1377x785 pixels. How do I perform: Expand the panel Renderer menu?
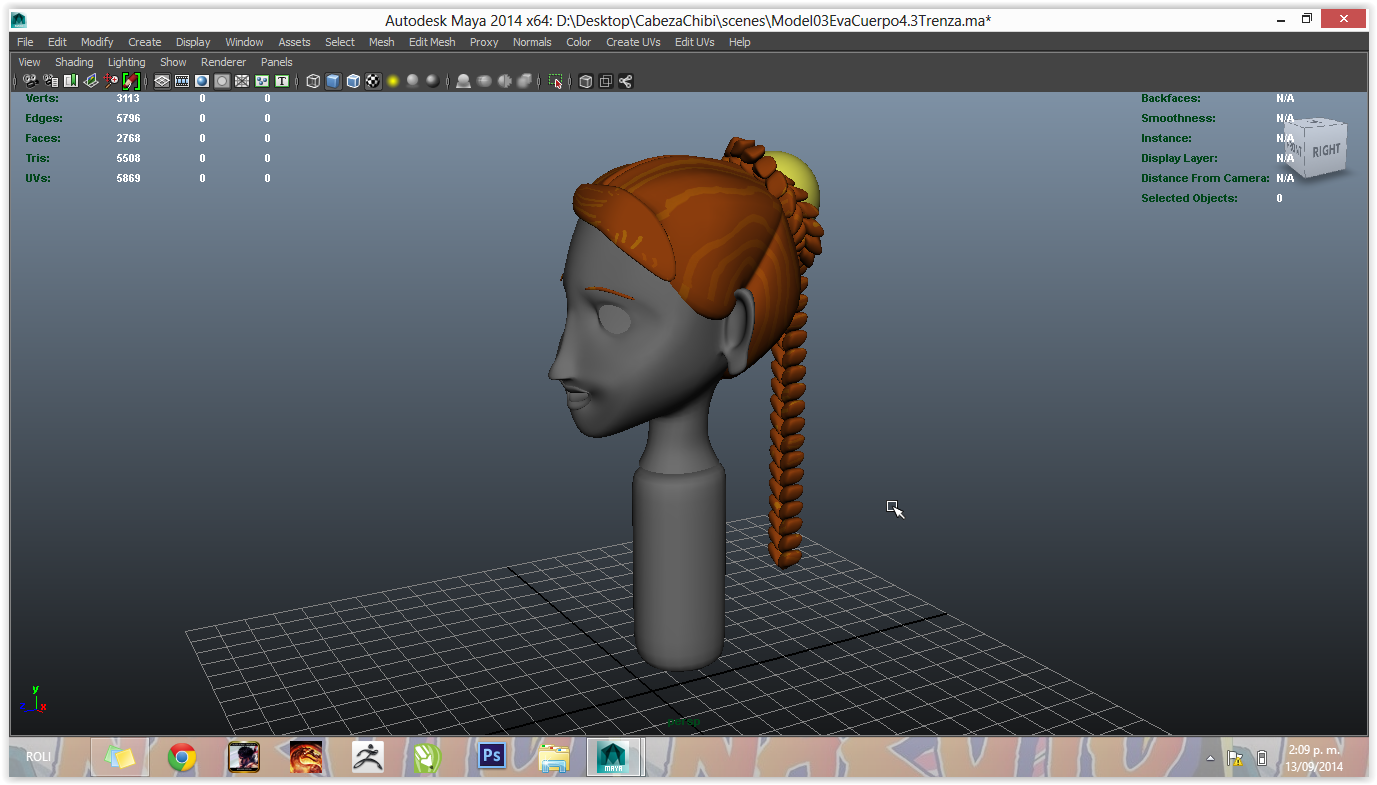click(x=223, y=62)
